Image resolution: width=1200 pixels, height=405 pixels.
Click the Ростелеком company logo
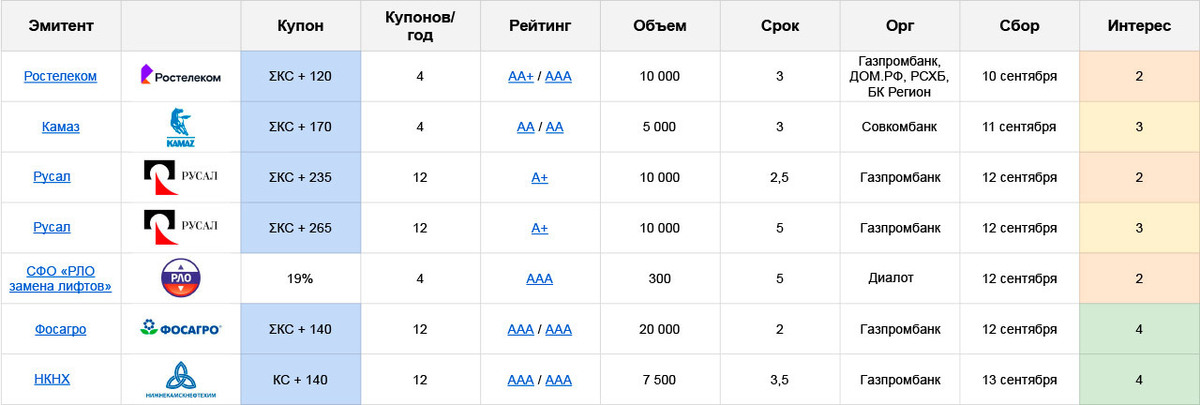tap(180, 76)
